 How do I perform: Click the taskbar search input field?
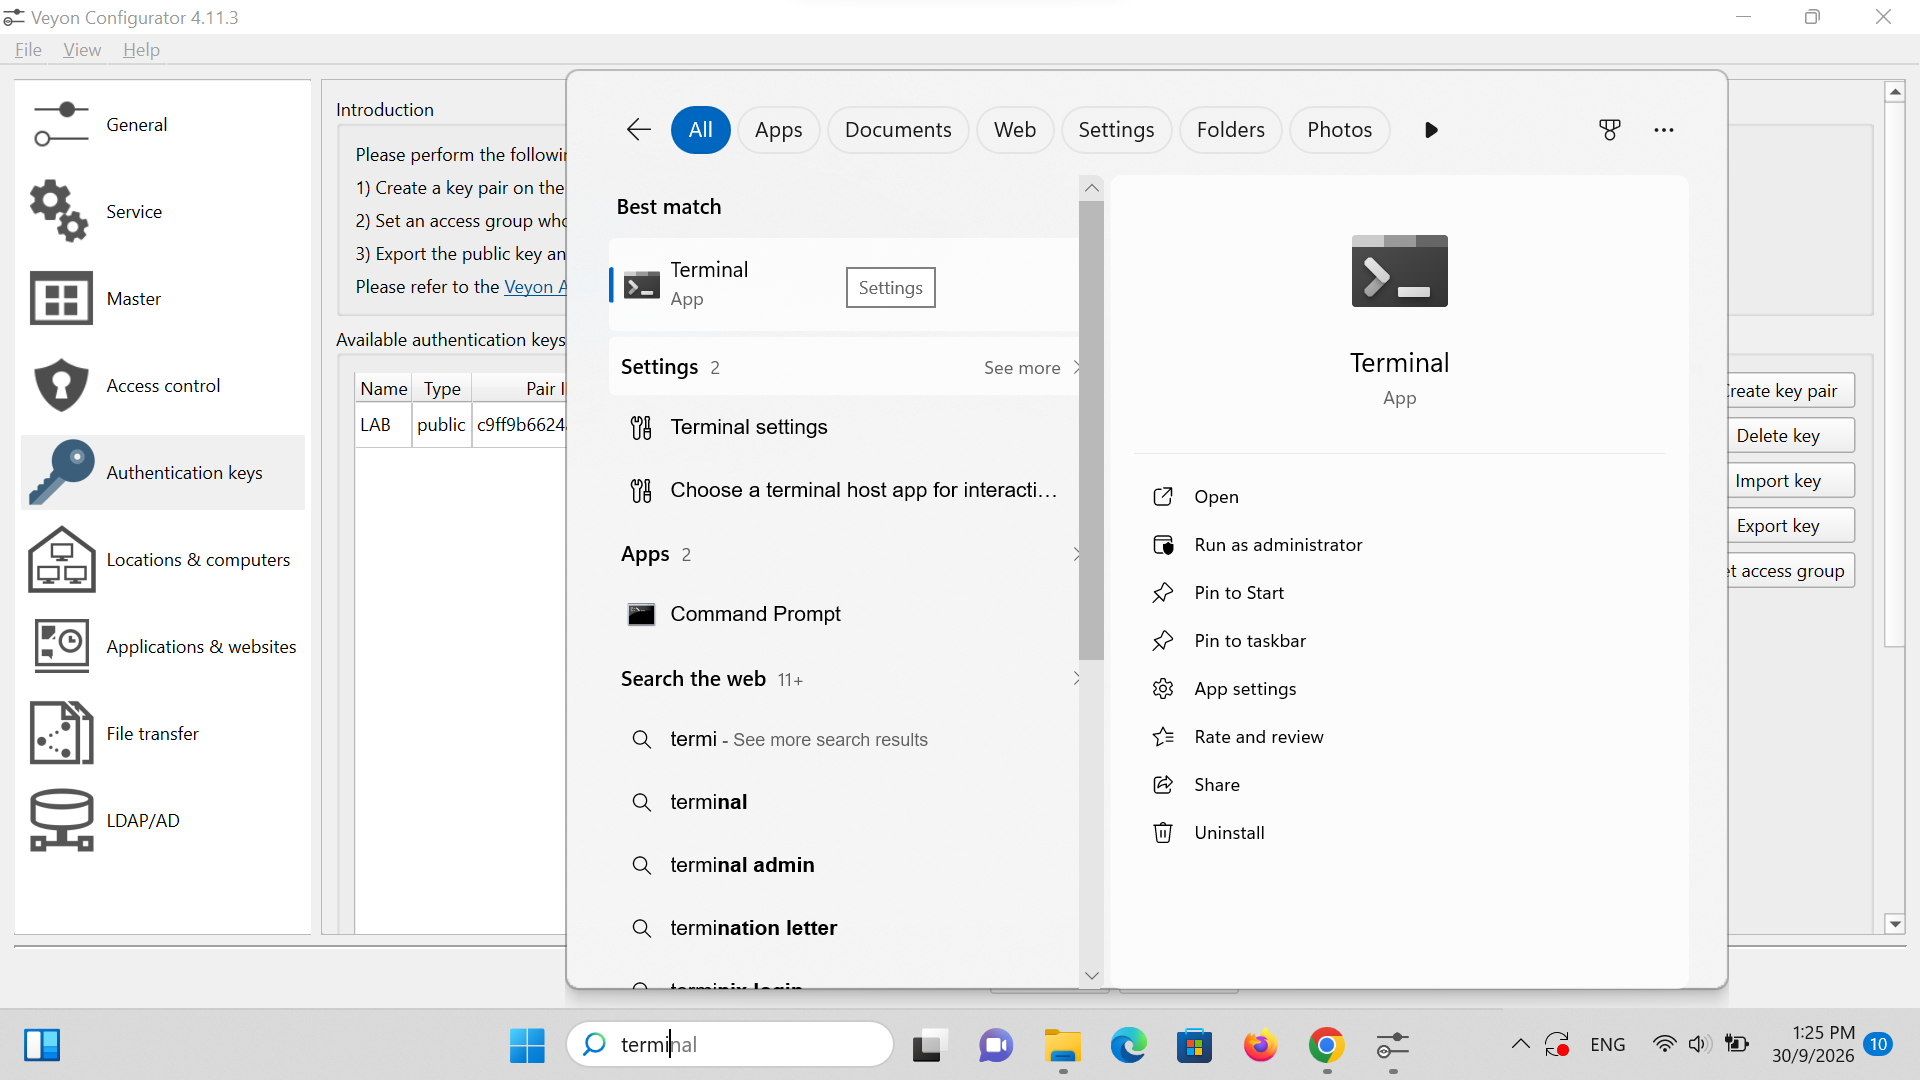pyautogui.click(x=730, y=1045)
